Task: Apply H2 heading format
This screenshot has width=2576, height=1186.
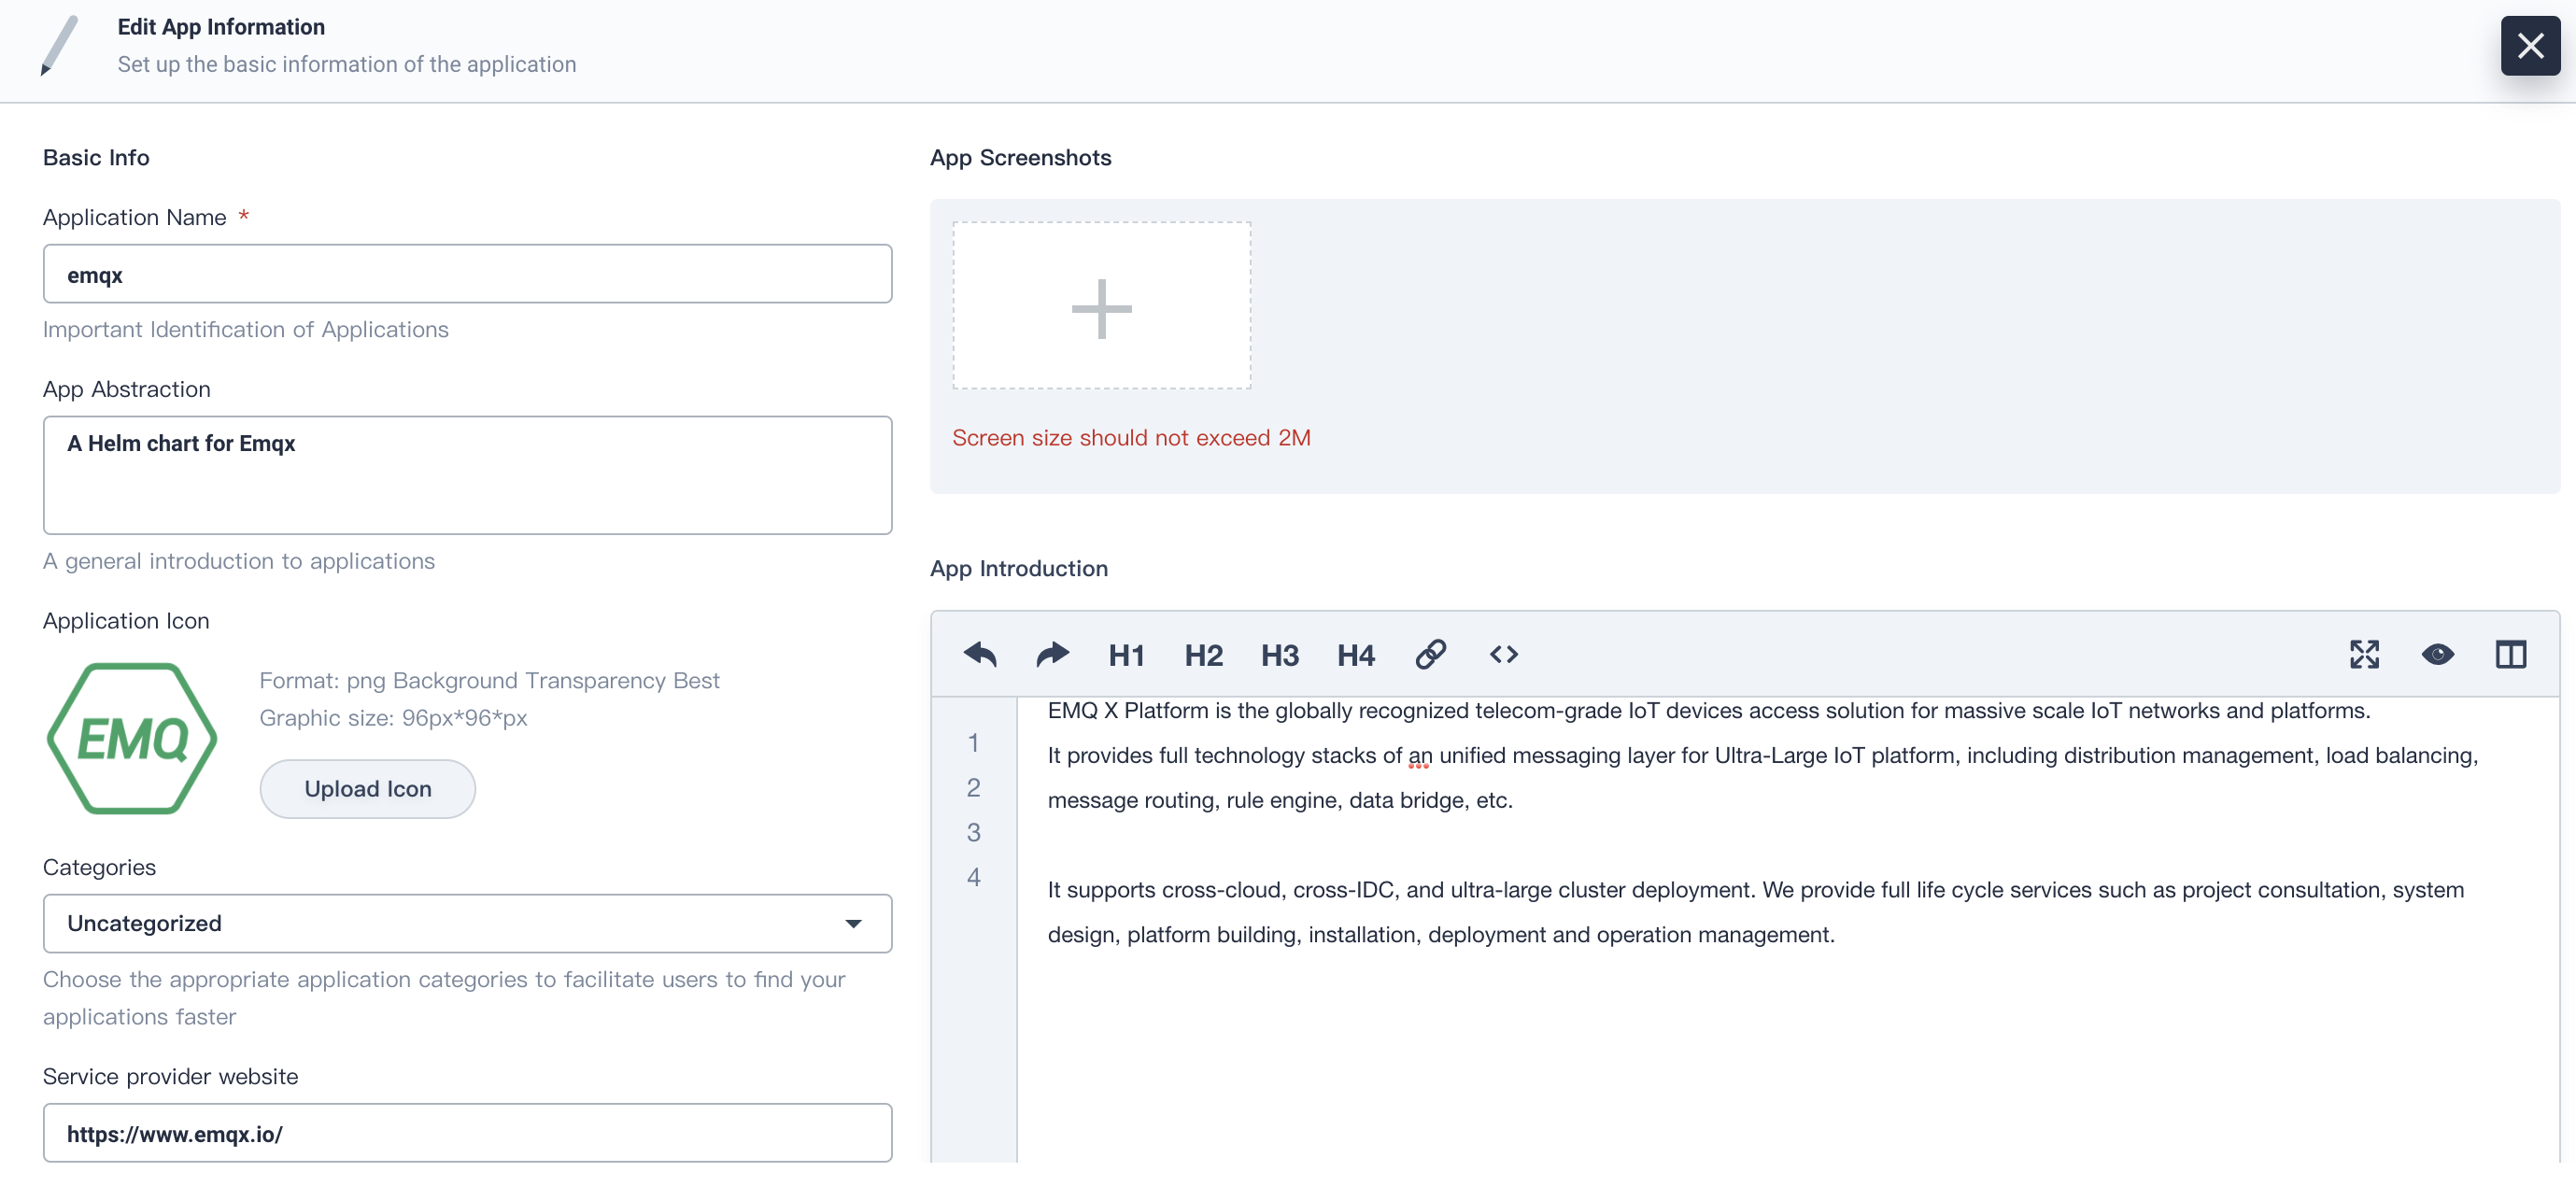Action: 1203,655
